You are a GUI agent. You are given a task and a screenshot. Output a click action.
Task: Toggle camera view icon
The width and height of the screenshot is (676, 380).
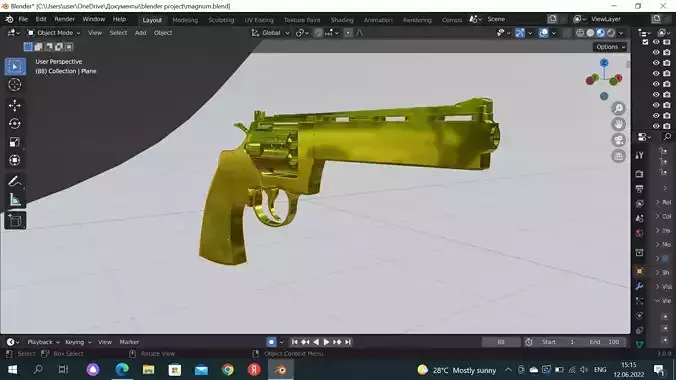619,140
